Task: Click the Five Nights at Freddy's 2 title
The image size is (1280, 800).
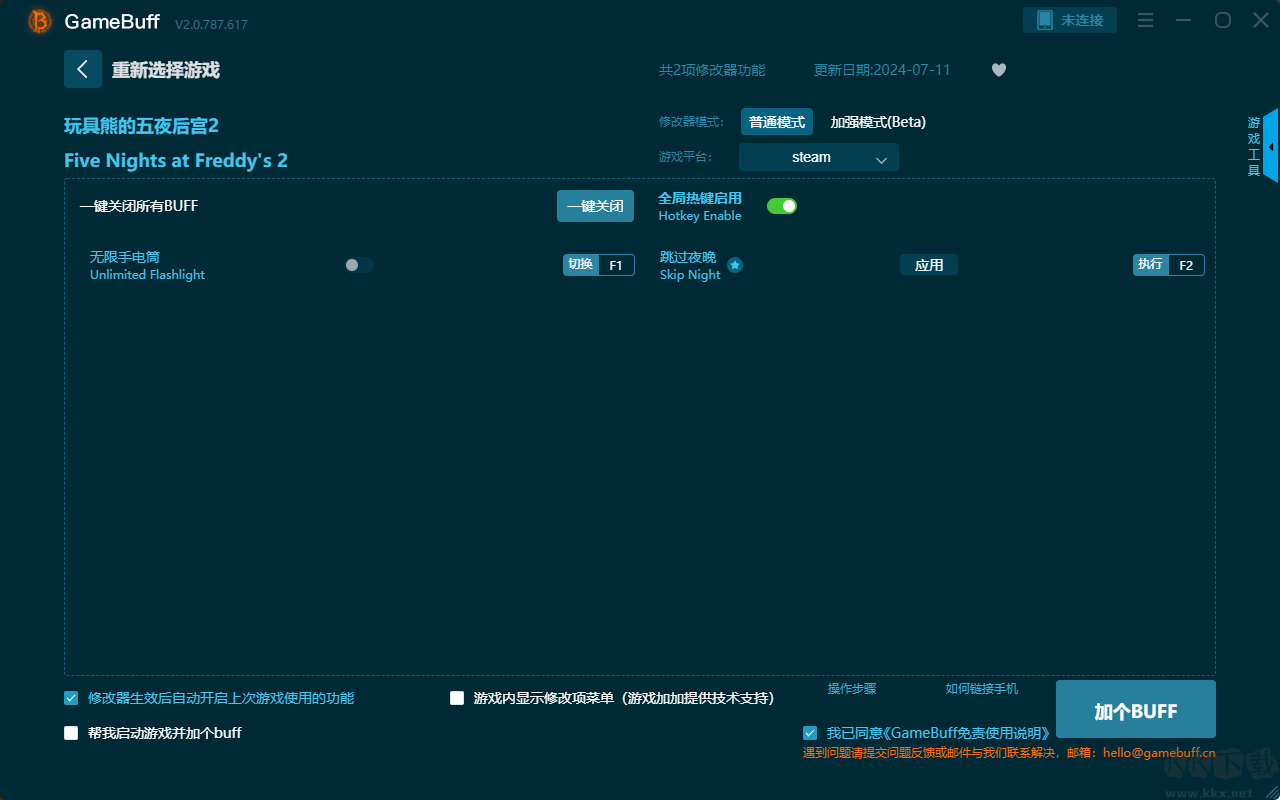Action: pyautogui.click(x=176, y=161)
